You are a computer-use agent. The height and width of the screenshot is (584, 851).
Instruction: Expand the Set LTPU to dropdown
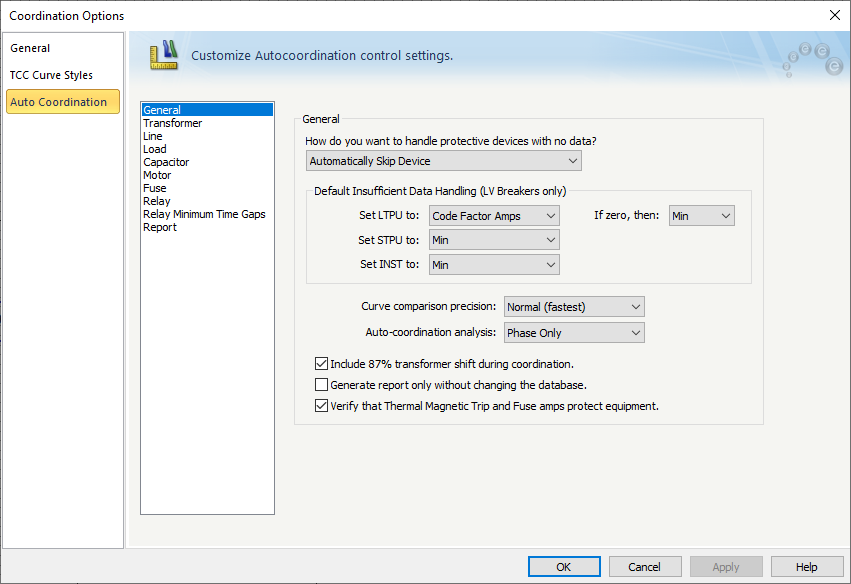tap(494, 216)
